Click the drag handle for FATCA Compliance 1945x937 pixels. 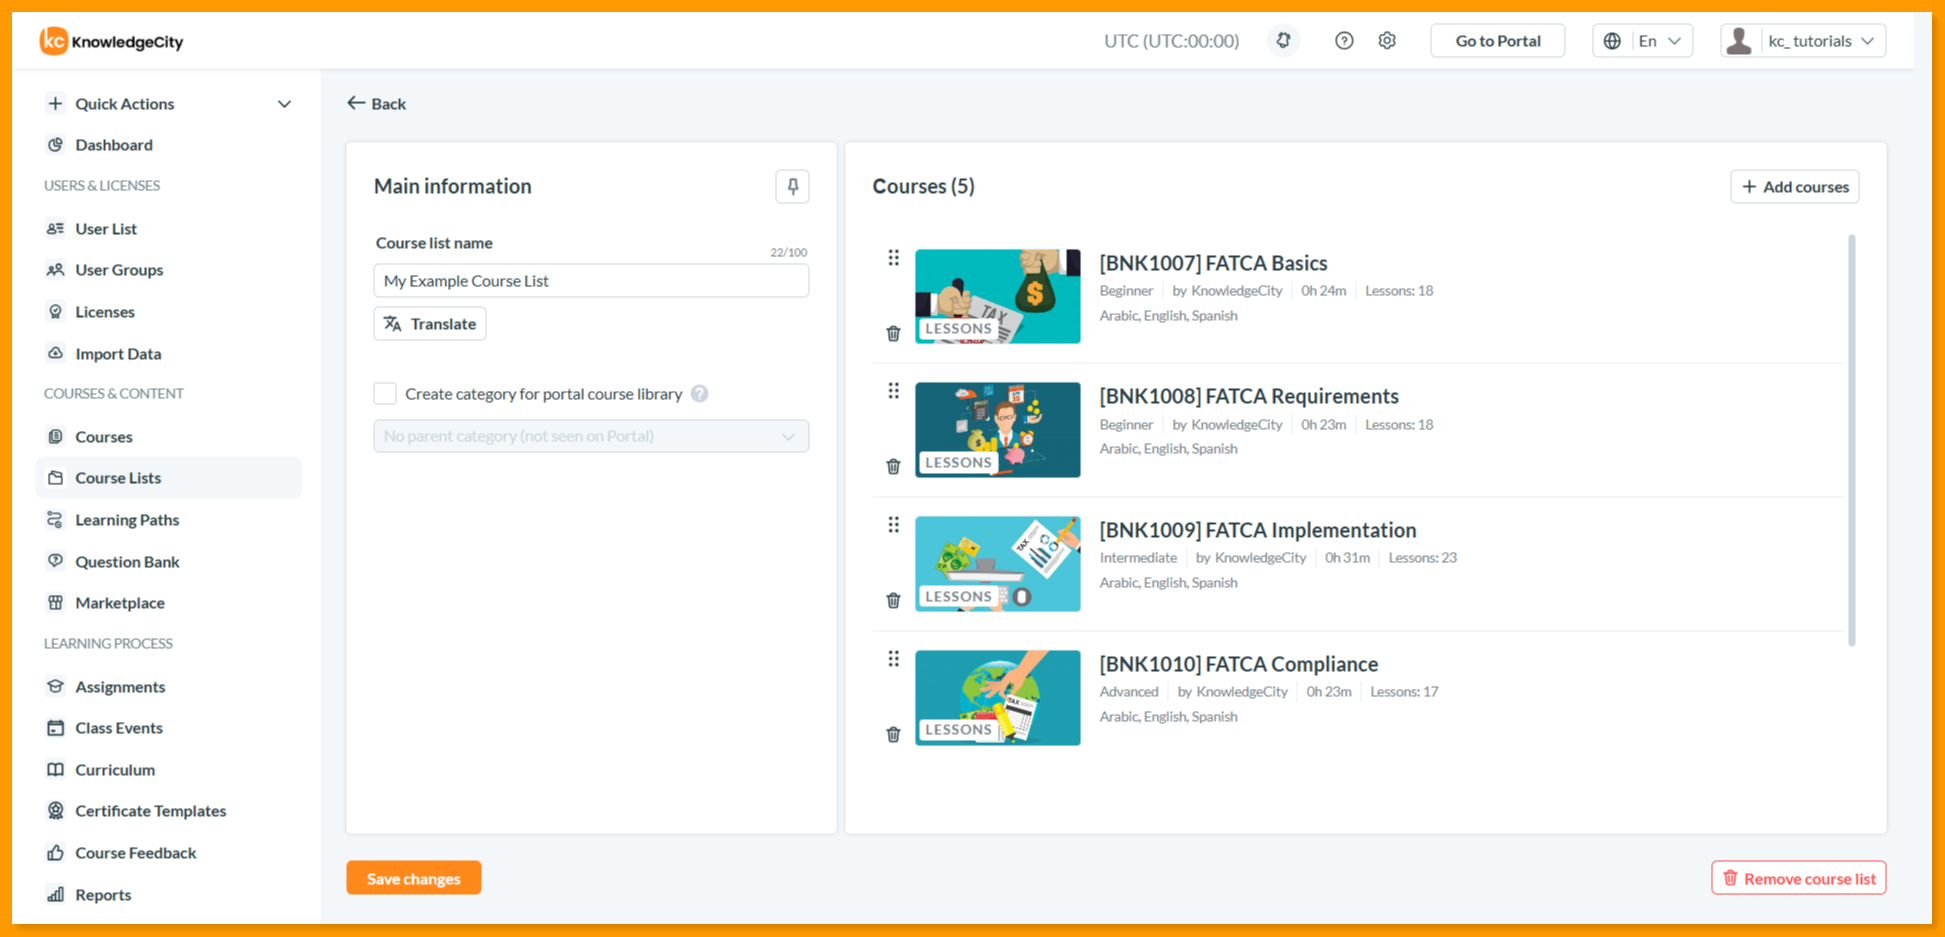point(893,659)
